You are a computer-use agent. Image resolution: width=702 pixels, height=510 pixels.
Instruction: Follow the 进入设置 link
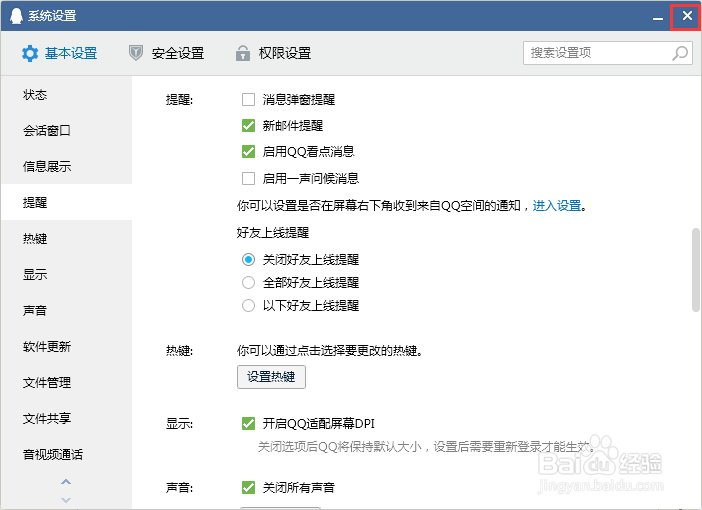[x=557, y=206]
